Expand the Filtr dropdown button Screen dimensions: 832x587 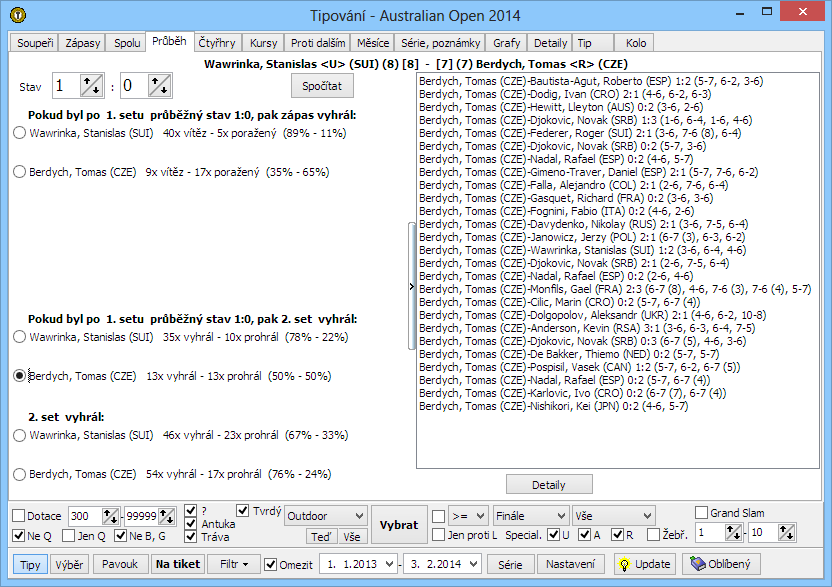pos(234,564)
